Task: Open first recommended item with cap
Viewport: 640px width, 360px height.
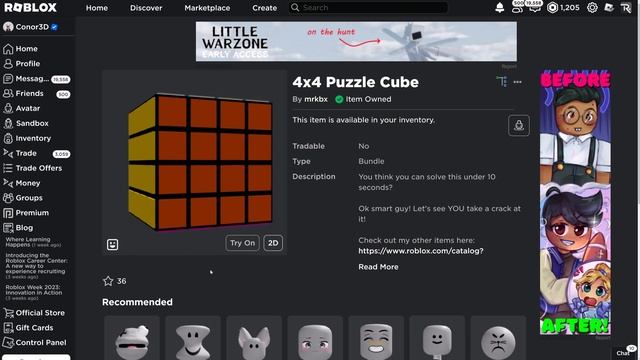Action: [x=131, y=338]
